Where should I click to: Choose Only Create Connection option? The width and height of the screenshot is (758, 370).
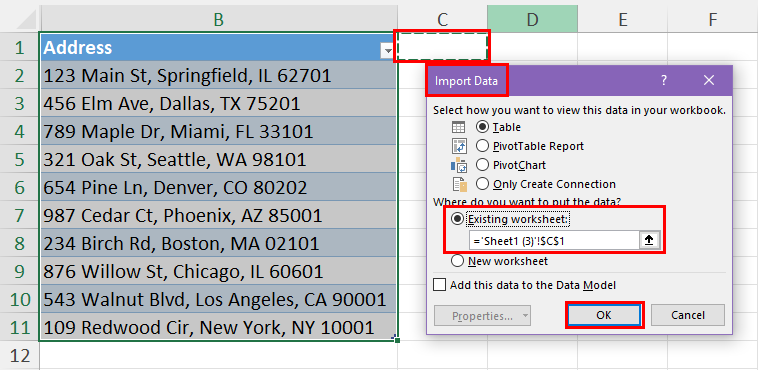pos(482,184)
